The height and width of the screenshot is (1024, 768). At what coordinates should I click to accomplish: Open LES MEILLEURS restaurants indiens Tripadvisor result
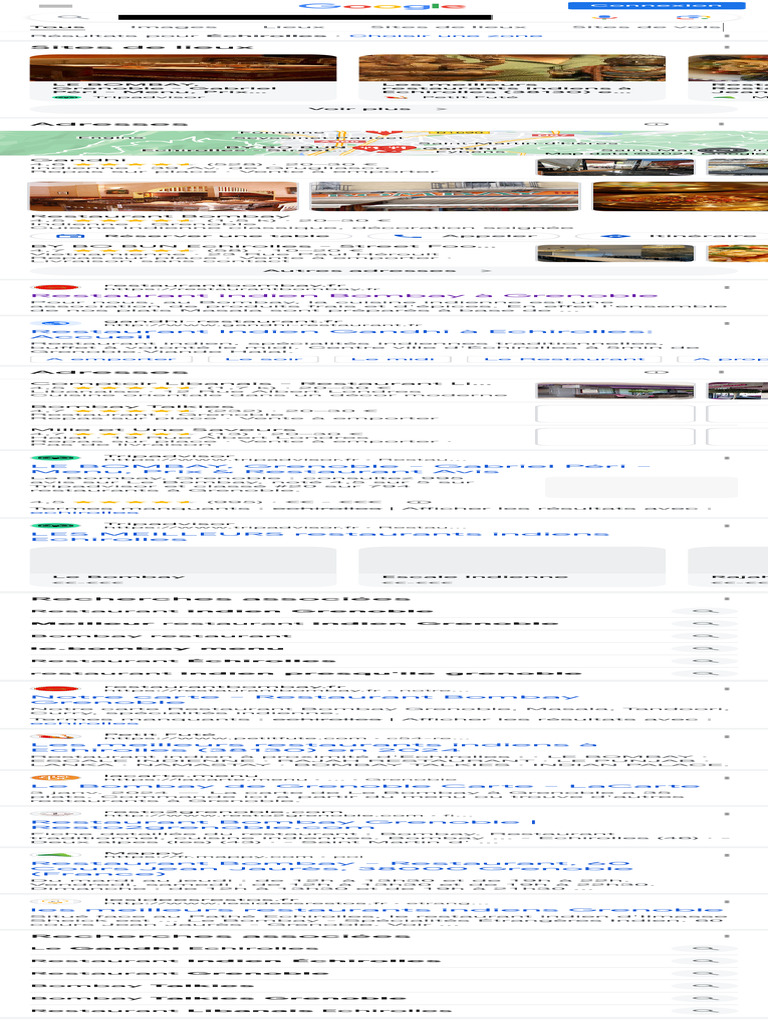coord(320,537)
